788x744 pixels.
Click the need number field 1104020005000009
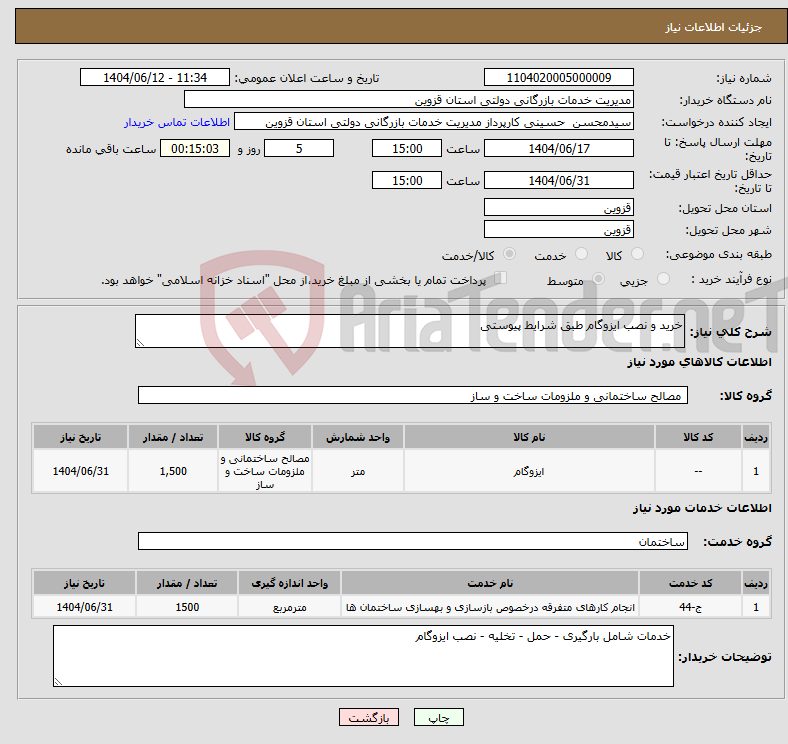coord(558,77)
